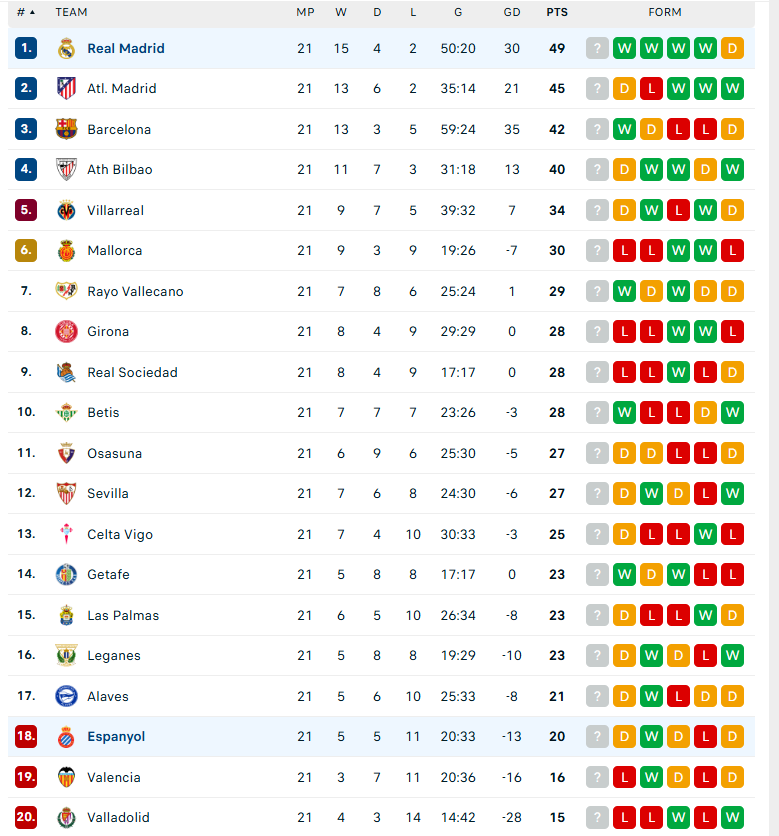The width and height of the screenshot is (779, 836).
Task: Select the Real Sociedad crest icon
Action: 66,372
